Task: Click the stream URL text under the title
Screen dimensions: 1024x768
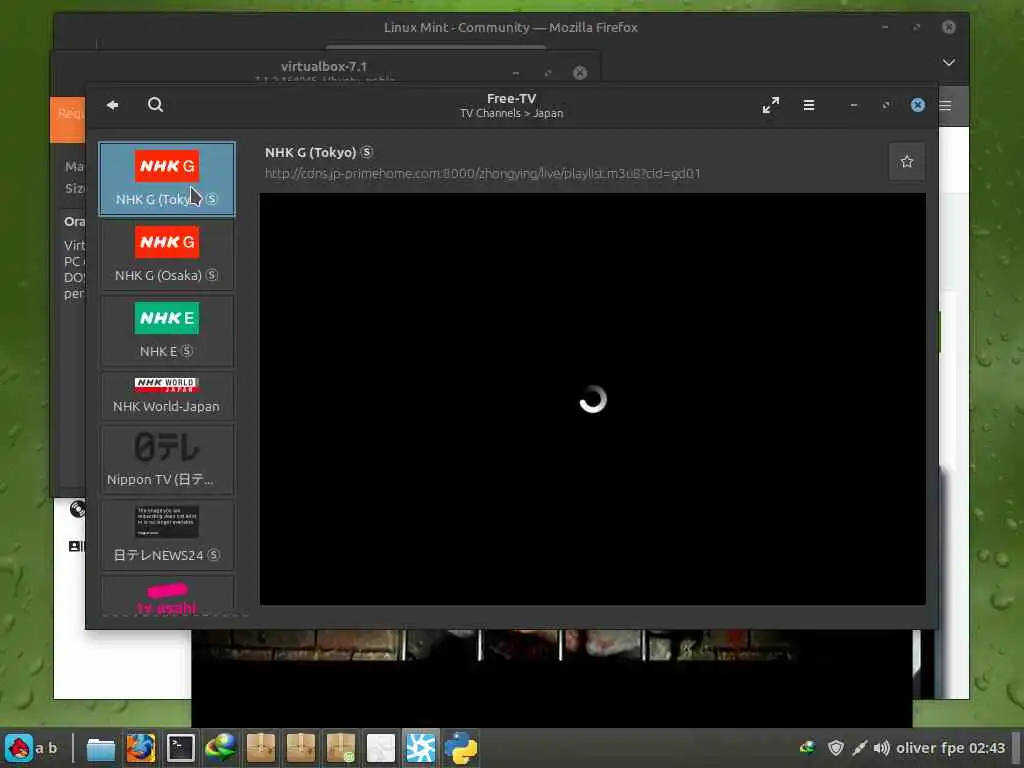Action: (x=483, y=173)
